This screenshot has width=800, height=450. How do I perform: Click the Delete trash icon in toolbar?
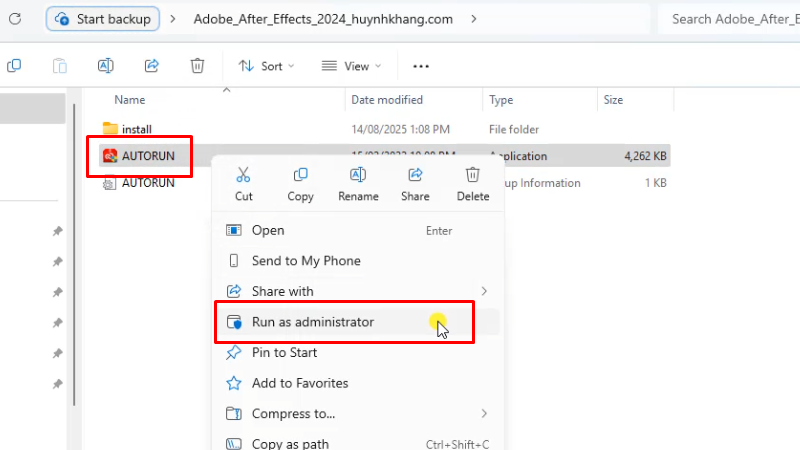point(197,66)
